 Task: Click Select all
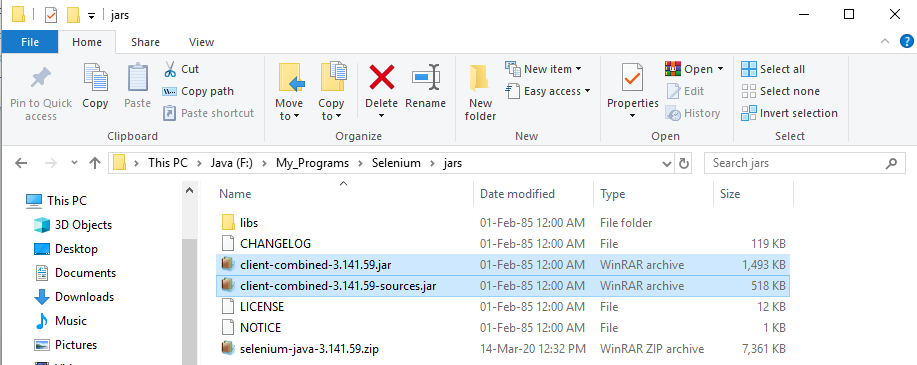tap(773, 69)
